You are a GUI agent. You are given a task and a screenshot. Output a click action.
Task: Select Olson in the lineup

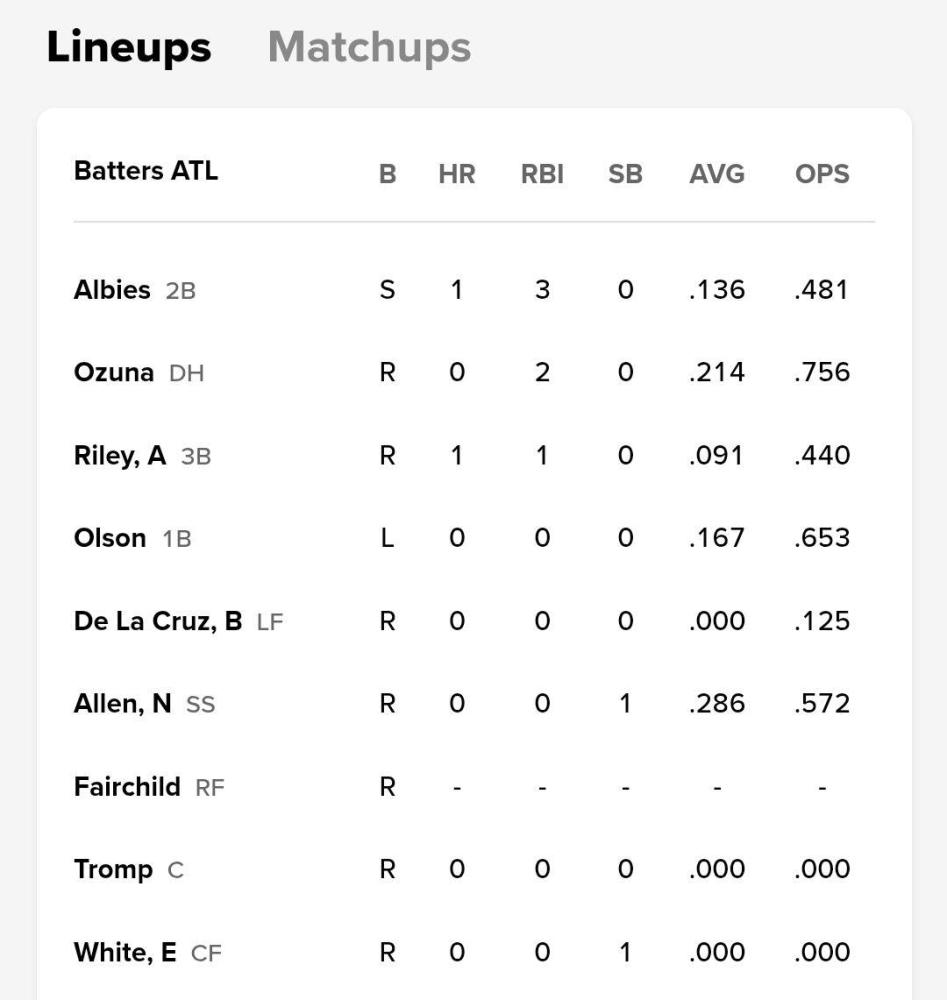[x=110, y=538]
